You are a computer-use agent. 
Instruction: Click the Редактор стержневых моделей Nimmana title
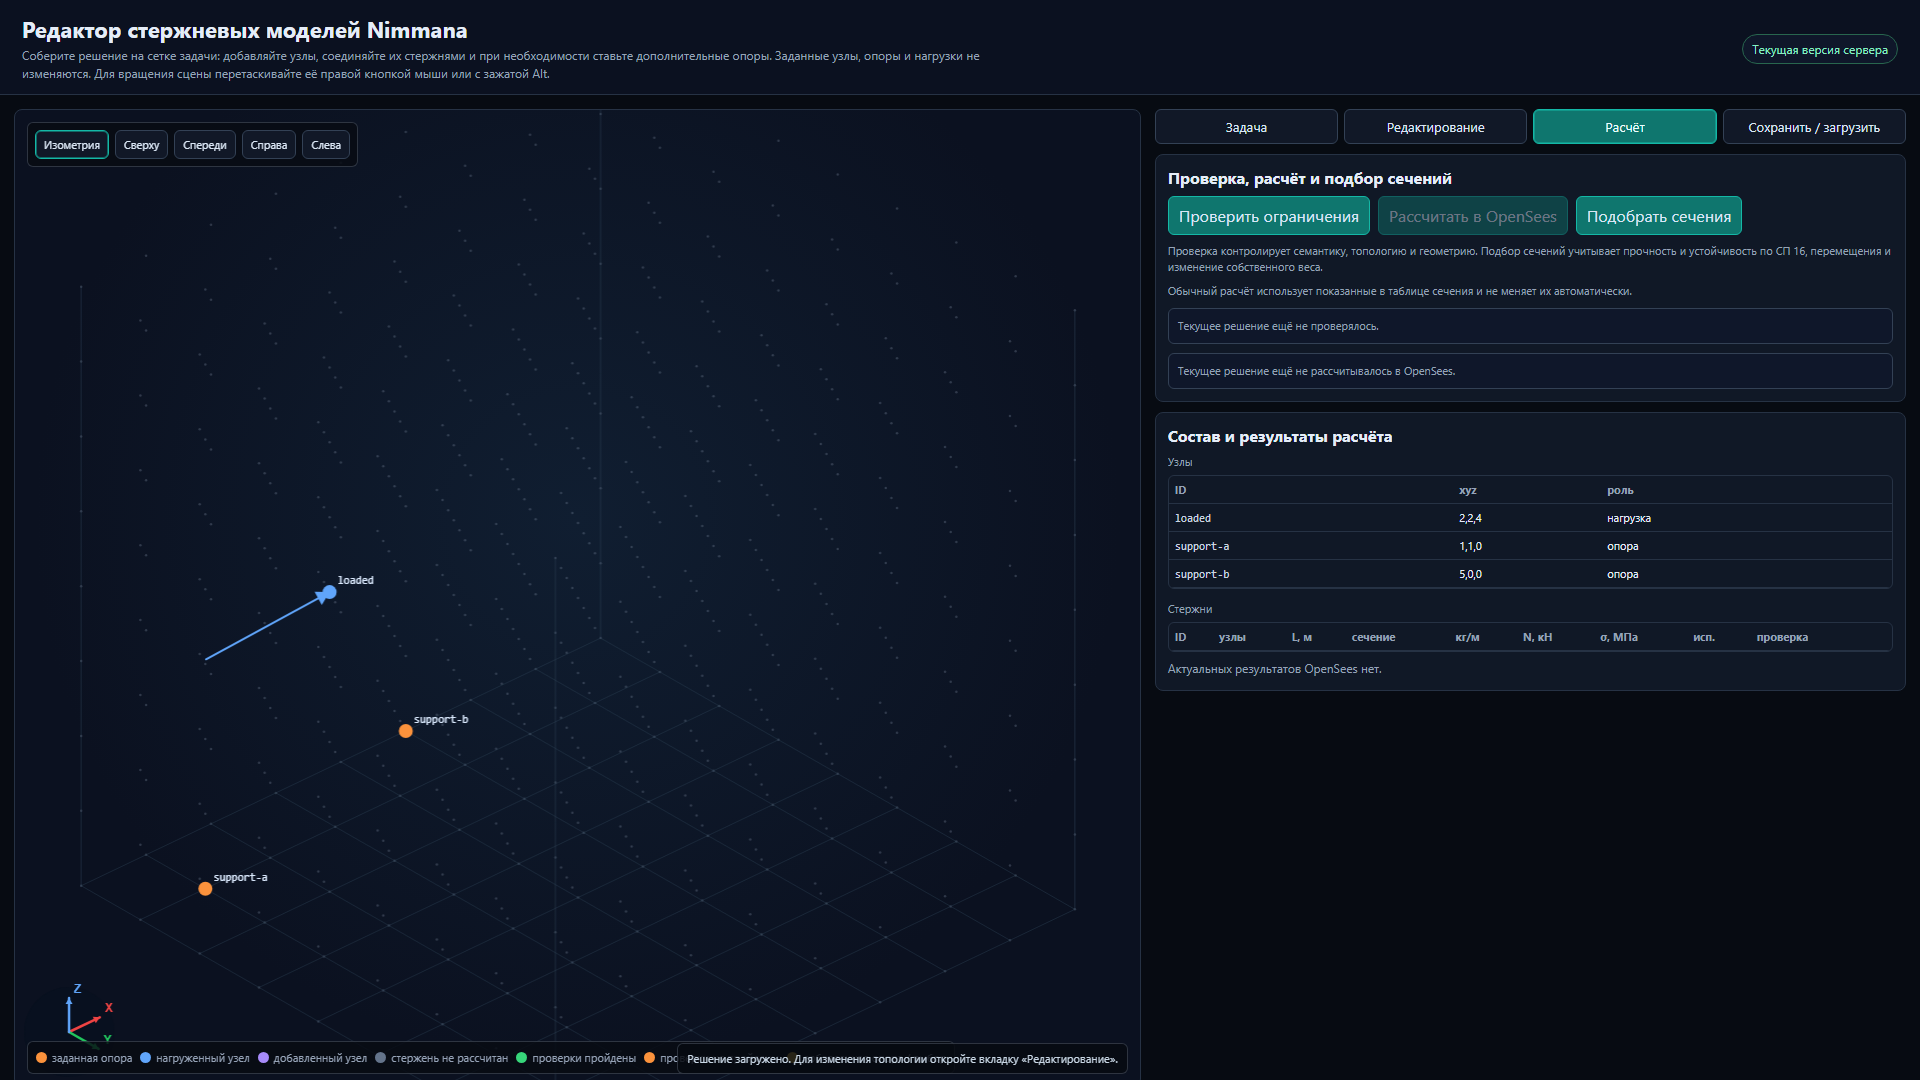[x=245, y=30]
